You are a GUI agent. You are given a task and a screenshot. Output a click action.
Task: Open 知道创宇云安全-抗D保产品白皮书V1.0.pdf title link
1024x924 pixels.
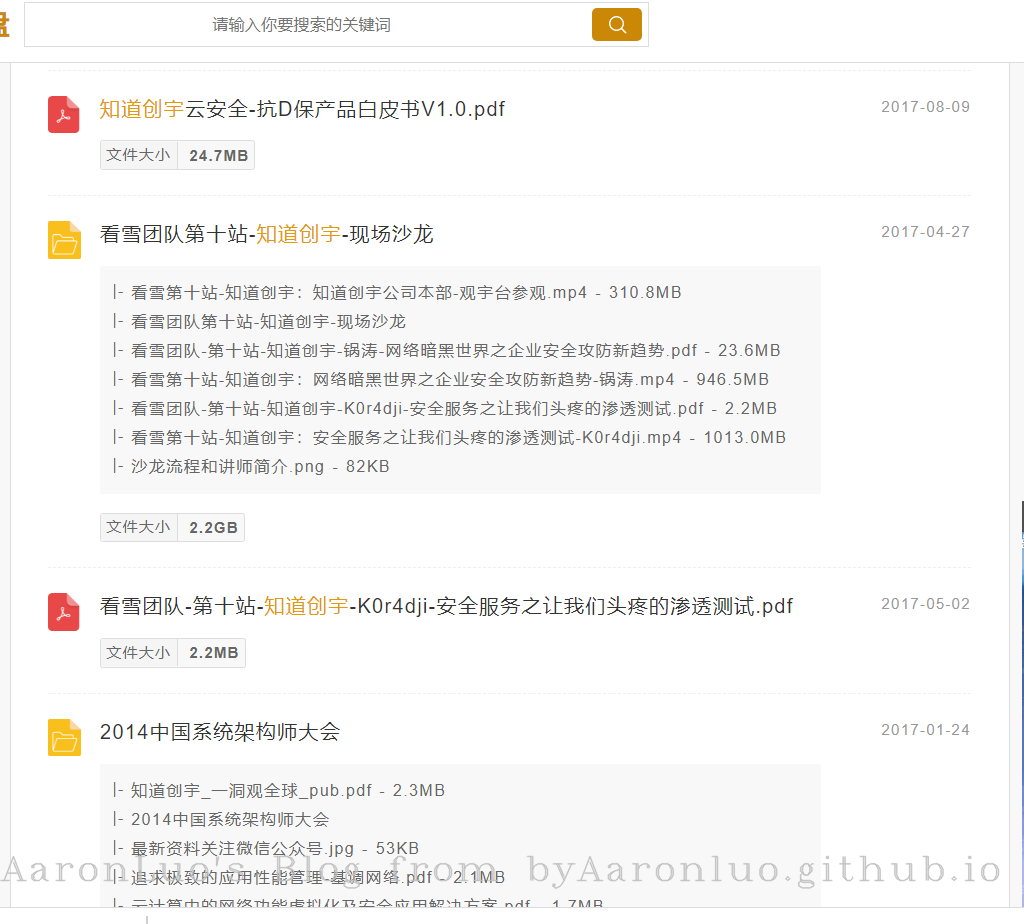(x=302, y=109)
